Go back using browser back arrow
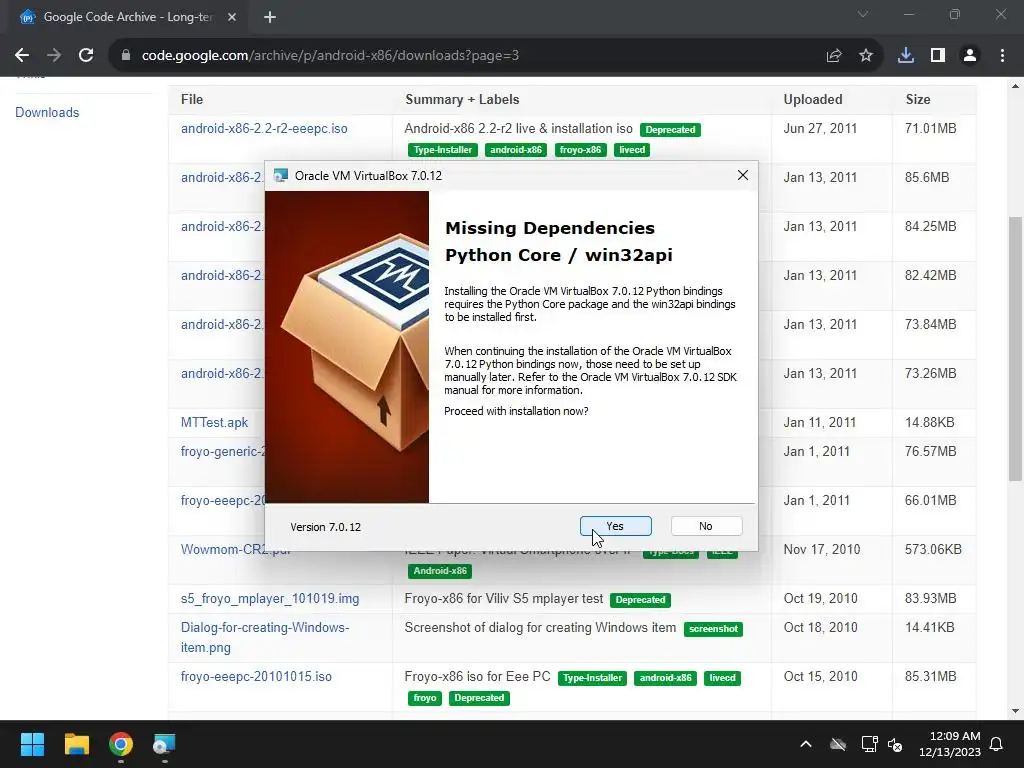This screenshot has width=1024, height=768. [x=22, y=56]
